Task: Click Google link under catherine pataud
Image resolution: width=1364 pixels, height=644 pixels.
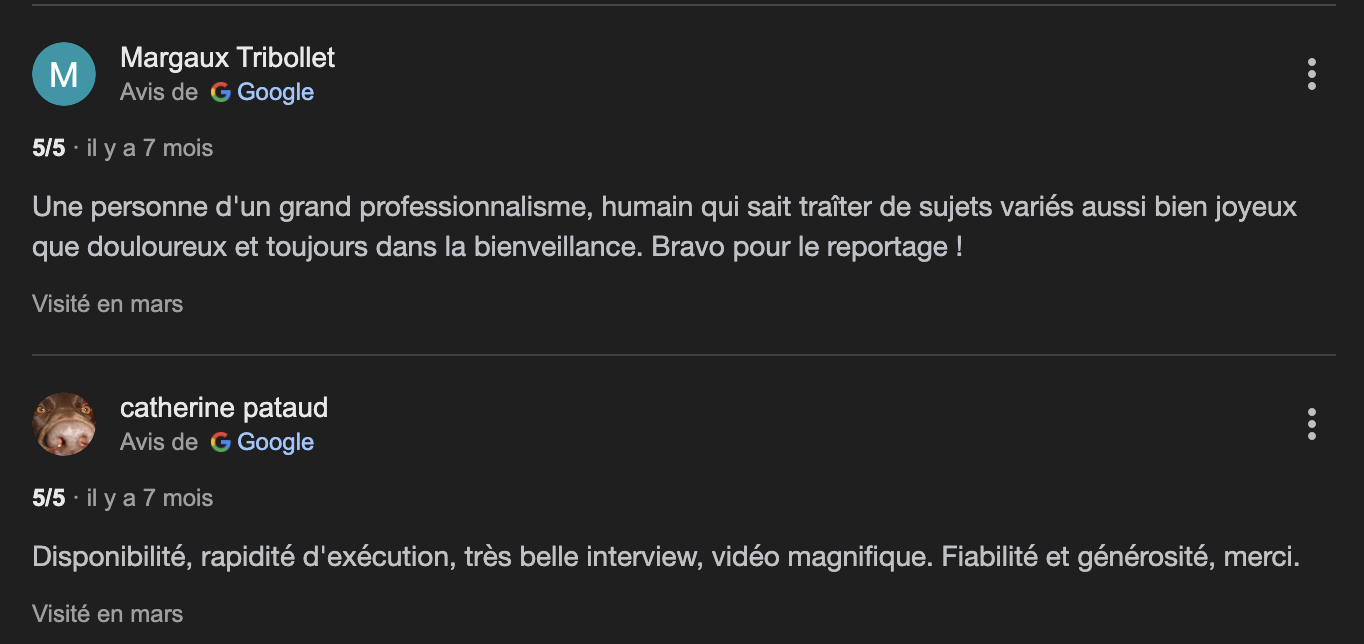Action: (x=275, y=442)
